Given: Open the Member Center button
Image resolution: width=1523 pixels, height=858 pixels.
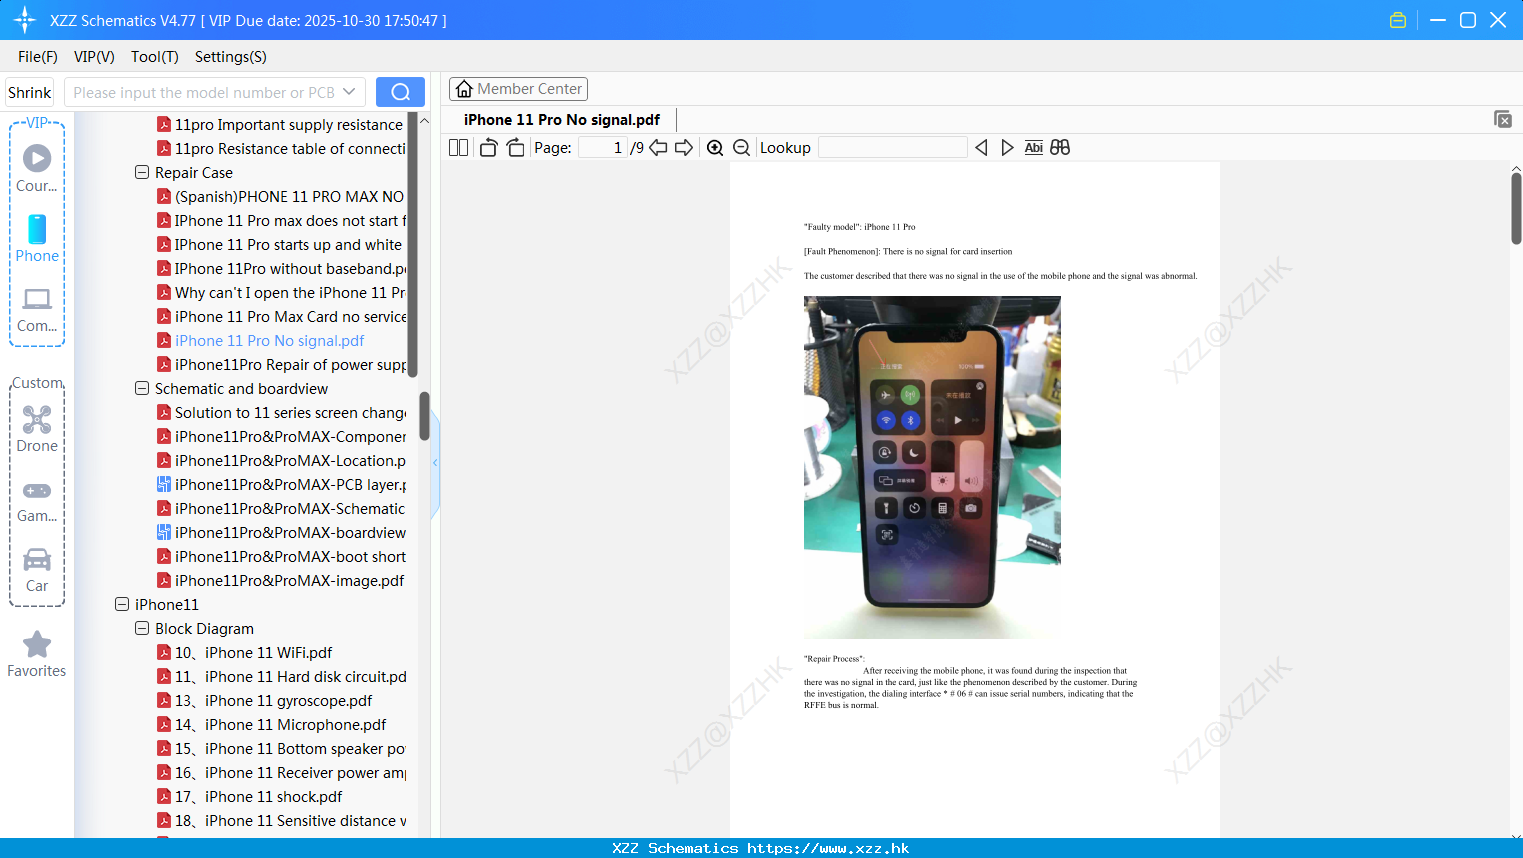Looking at the screenshot, I should (x=518, y=89).
